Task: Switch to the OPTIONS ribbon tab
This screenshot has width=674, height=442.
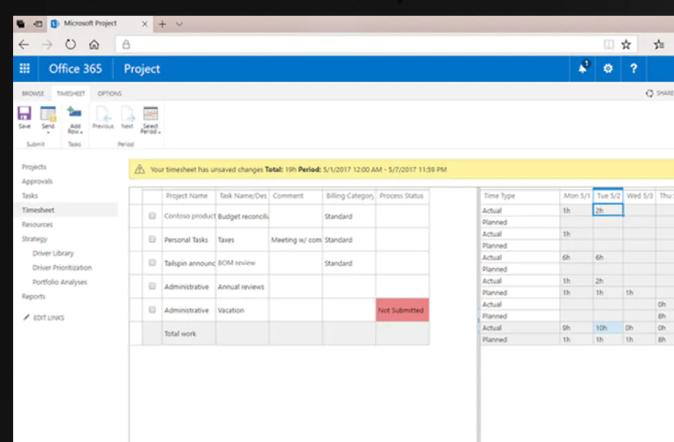Action: (x=110, y=93)
